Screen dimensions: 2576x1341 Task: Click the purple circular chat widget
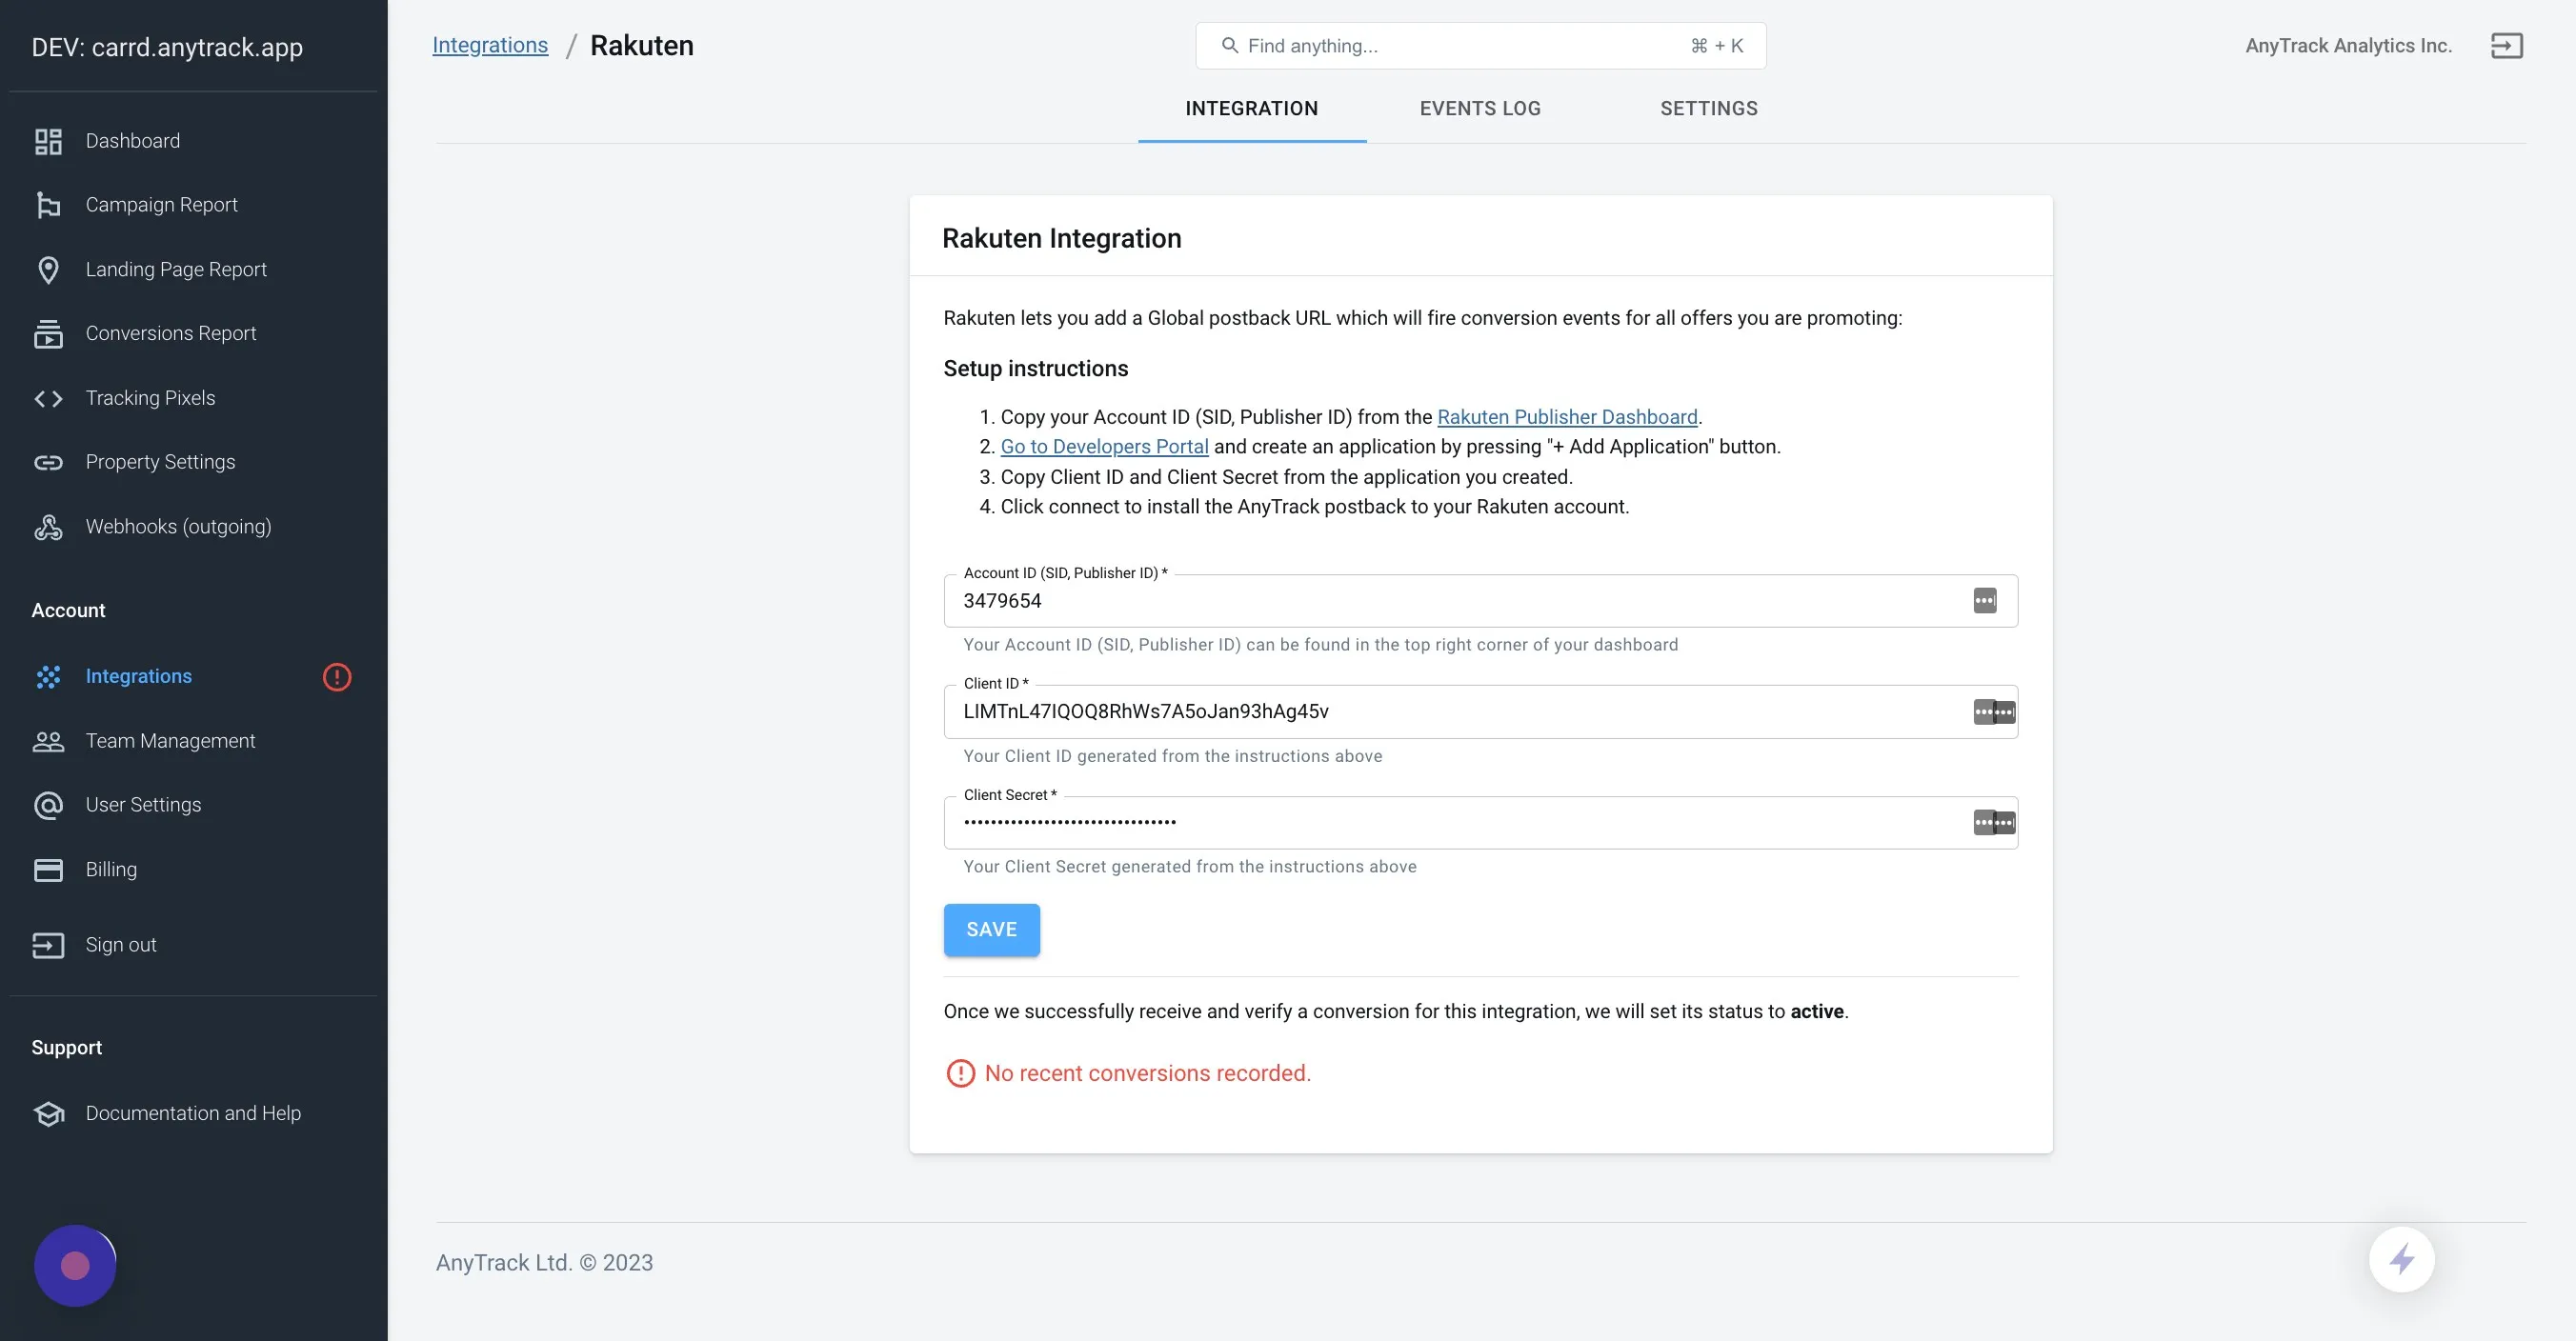pos(75,1266)
